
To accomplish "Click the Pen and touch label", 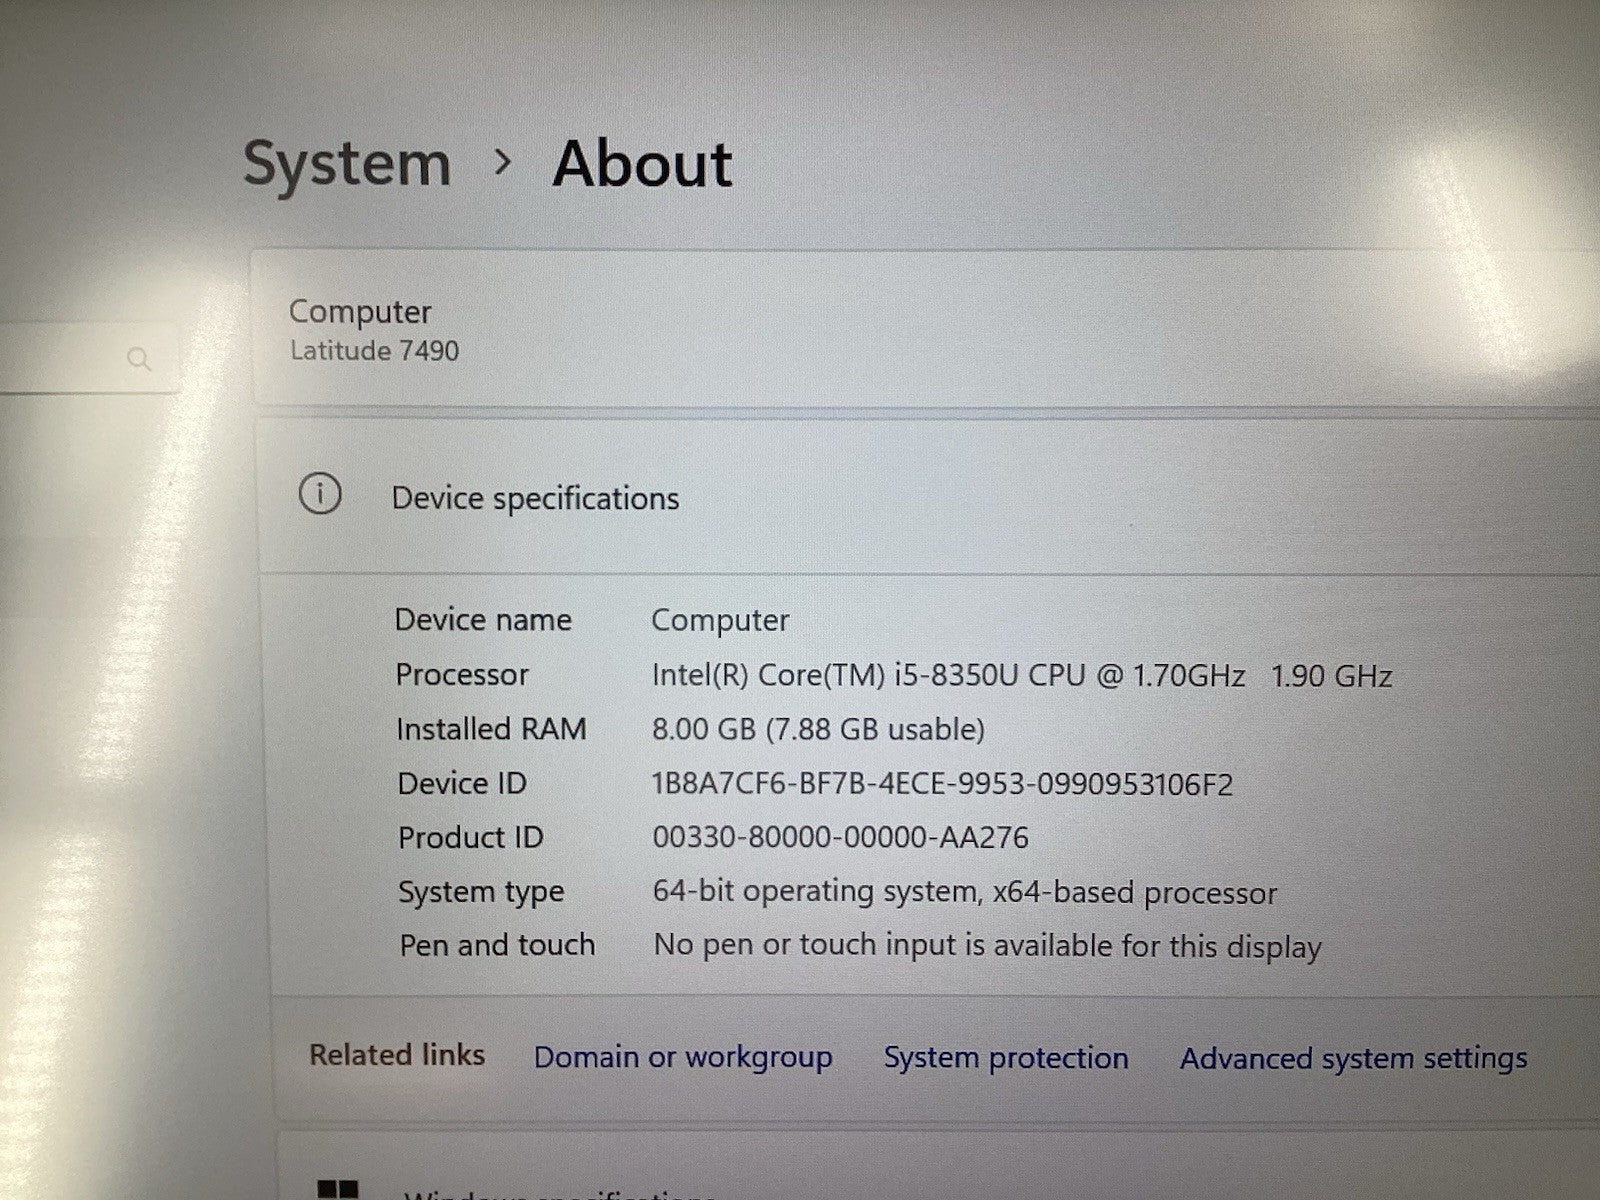I will 497,945.
